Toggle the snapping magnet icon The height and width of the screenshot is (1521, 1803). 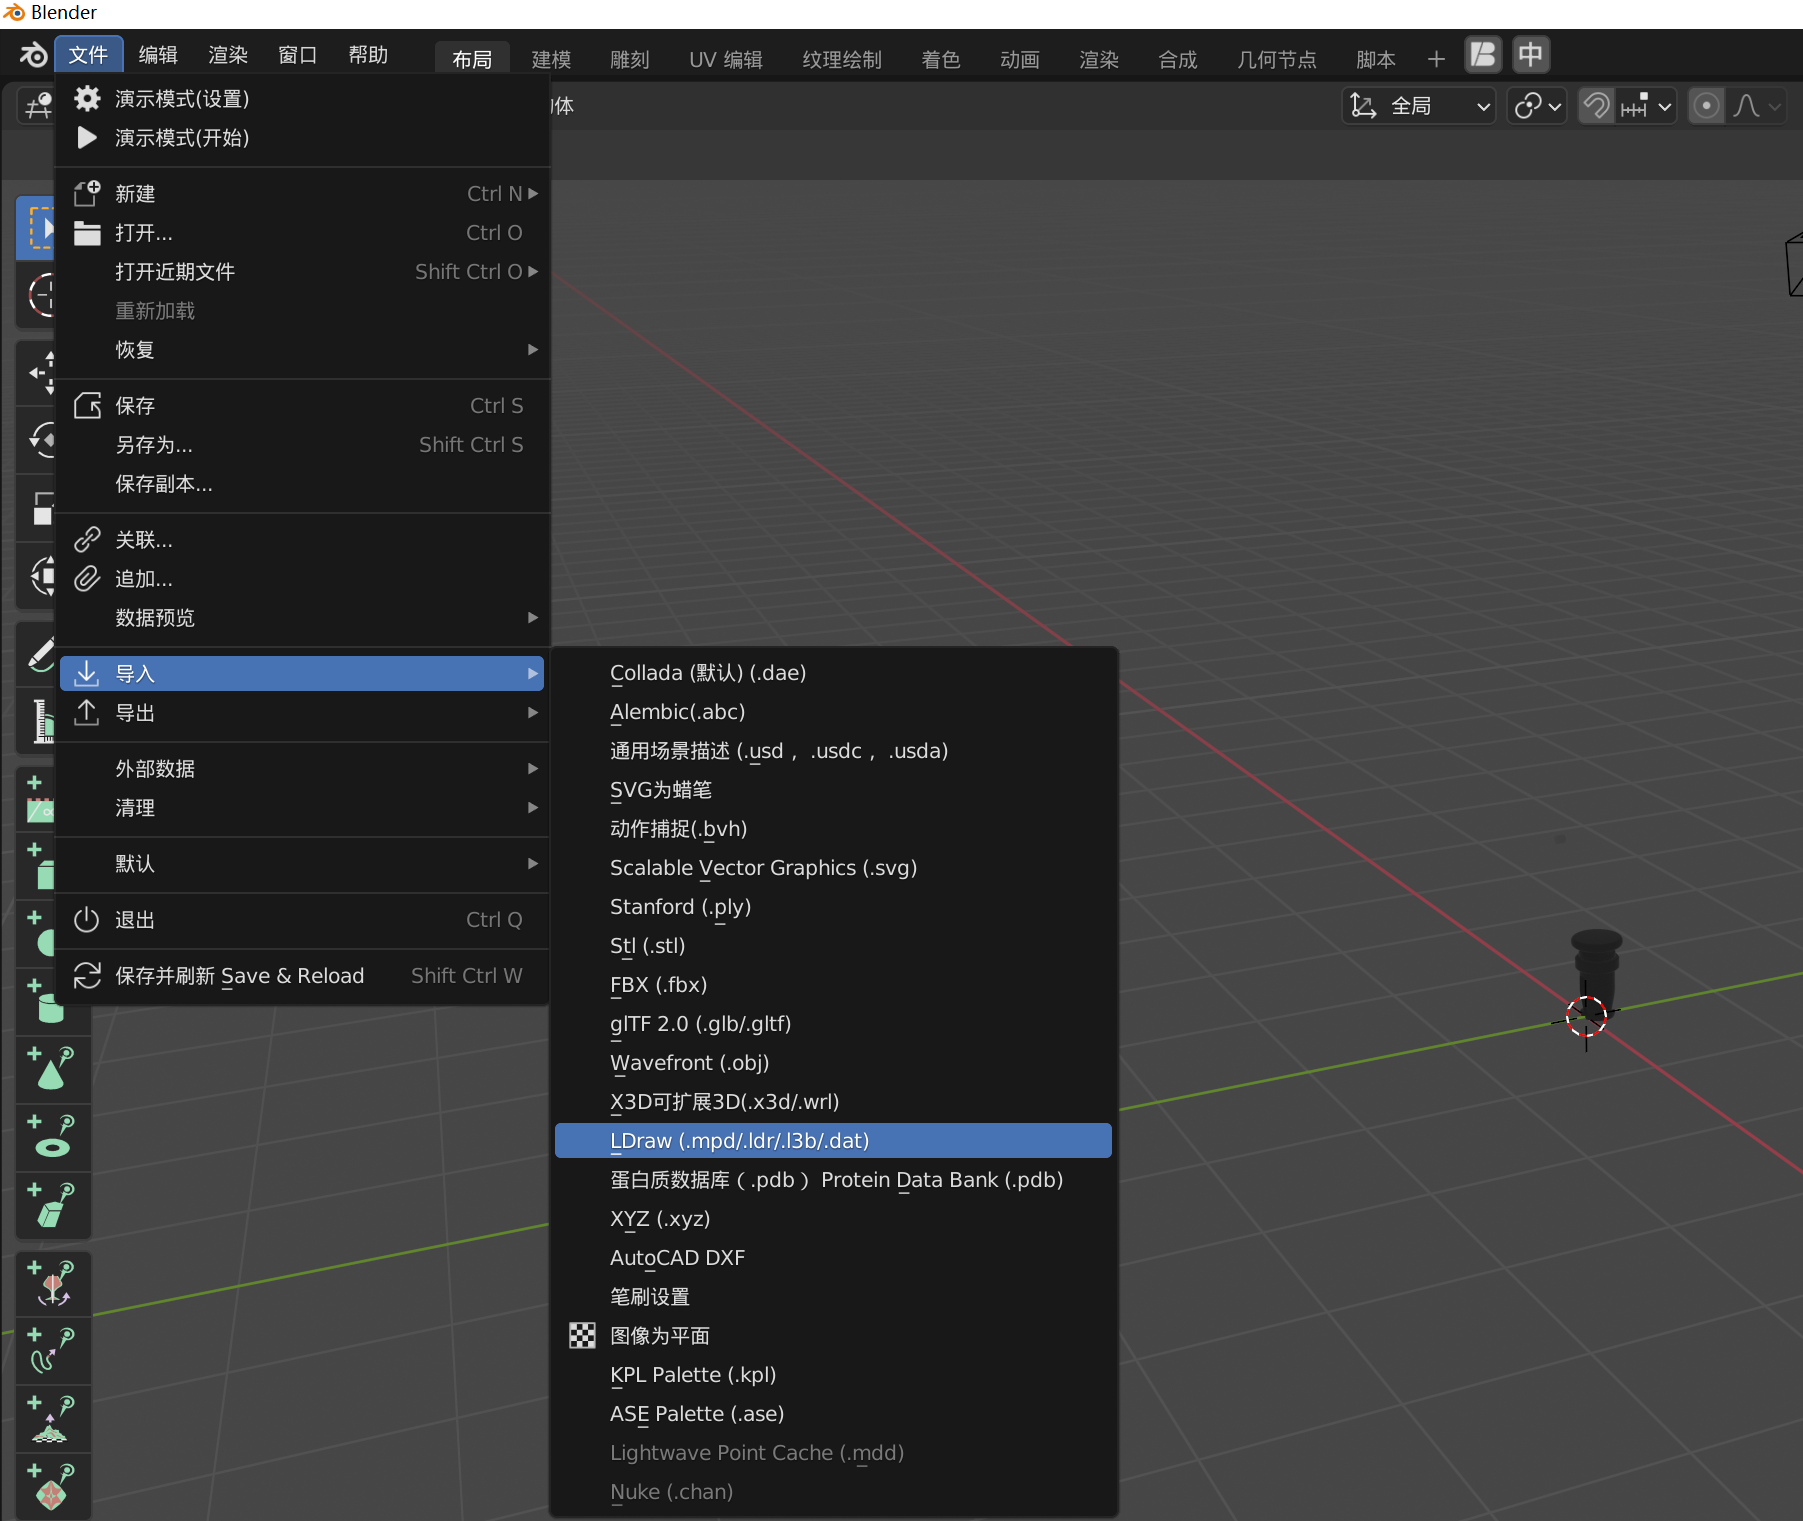tap(1597, 106)
